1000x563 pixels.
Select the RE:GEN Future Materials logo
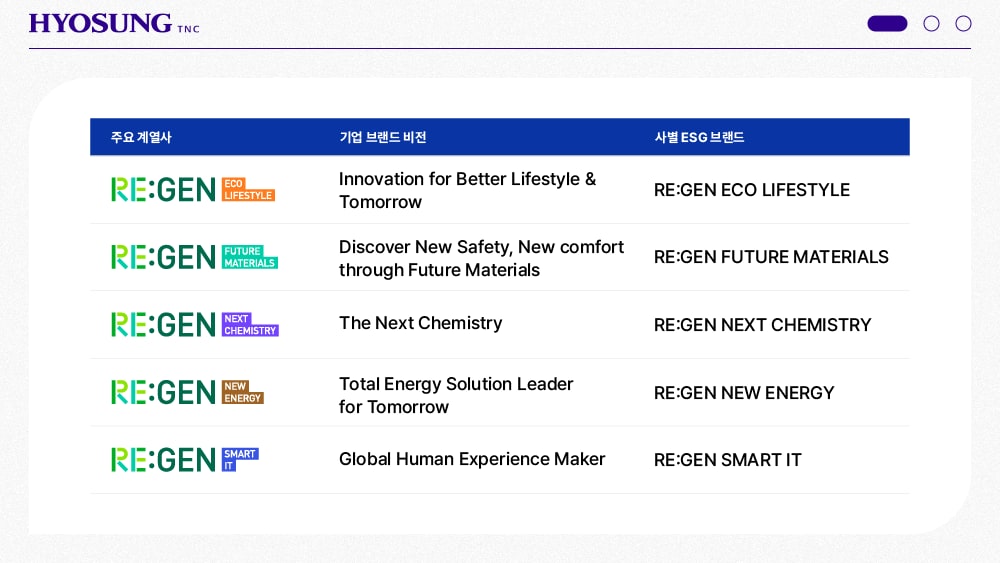[x=195, y=257]
